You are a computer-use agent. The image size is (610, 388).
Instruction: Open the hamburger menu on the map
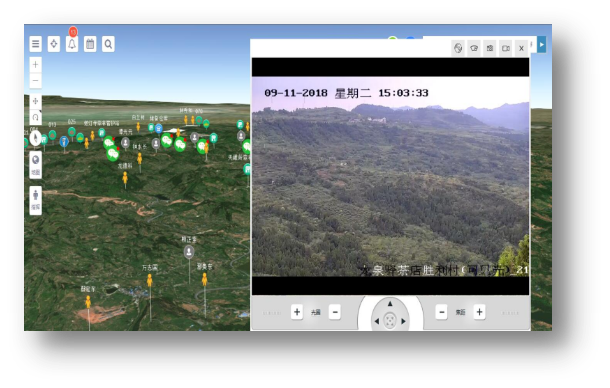[x=35, y=44]
